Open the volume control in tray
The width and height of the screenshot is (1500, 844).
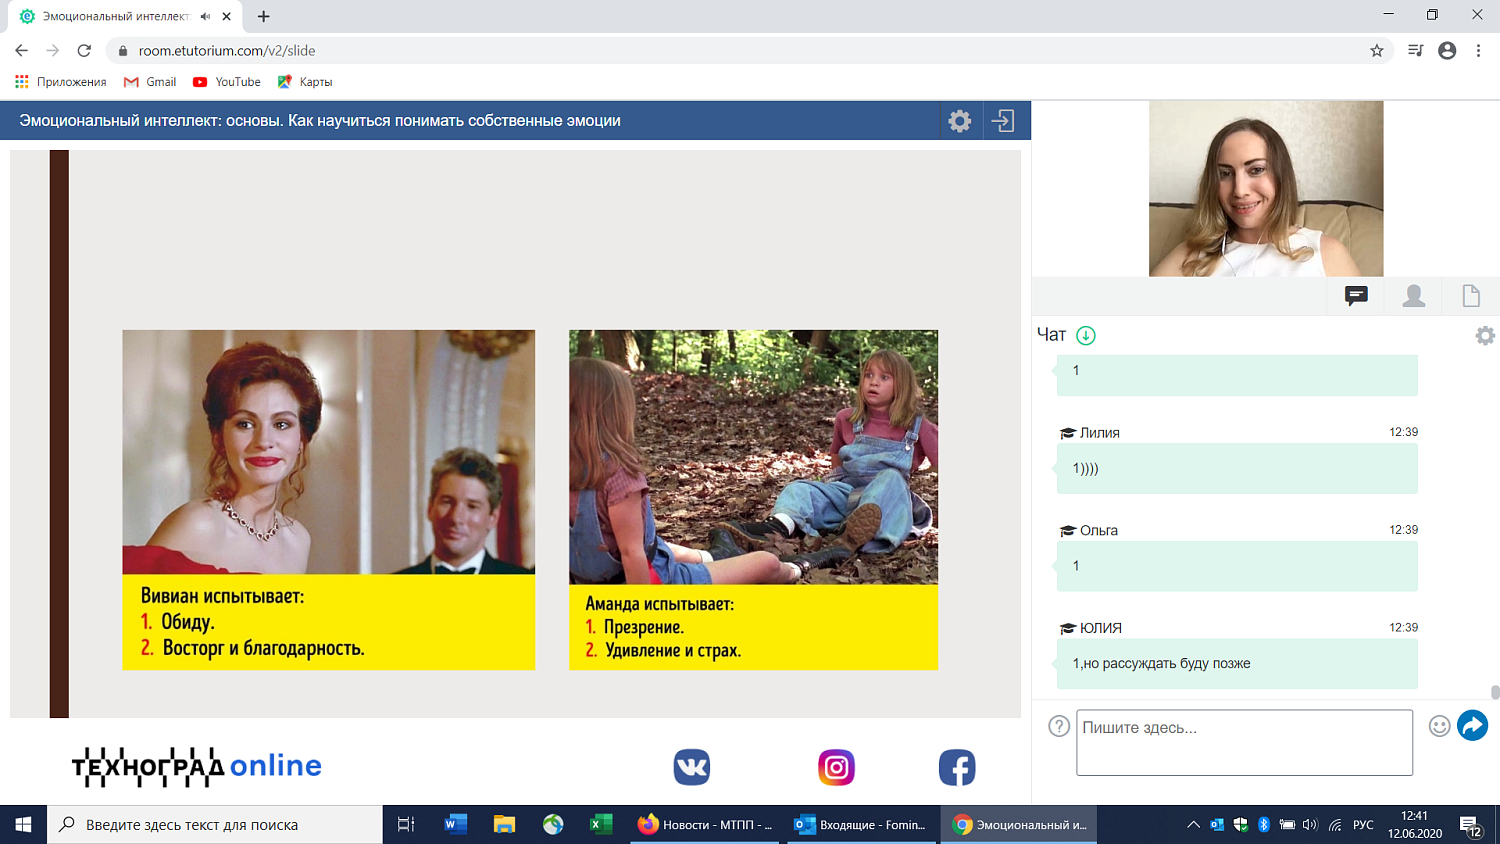(x=1310, y=825)
